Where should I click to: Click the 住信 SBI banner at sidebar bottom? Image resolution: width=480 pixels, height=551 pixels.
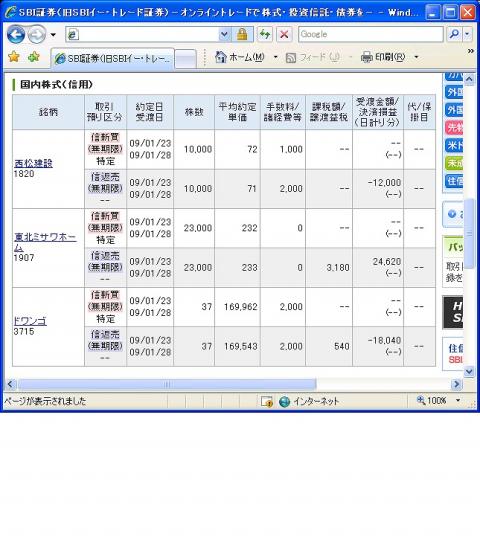[x=453, y=354]
